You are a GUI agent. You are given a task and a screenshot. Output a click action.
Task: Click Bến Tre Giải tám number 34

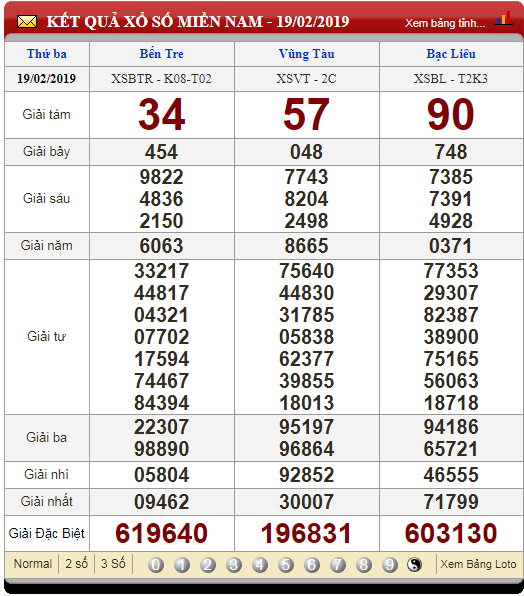pyautogui.click(x=161, y=114)
